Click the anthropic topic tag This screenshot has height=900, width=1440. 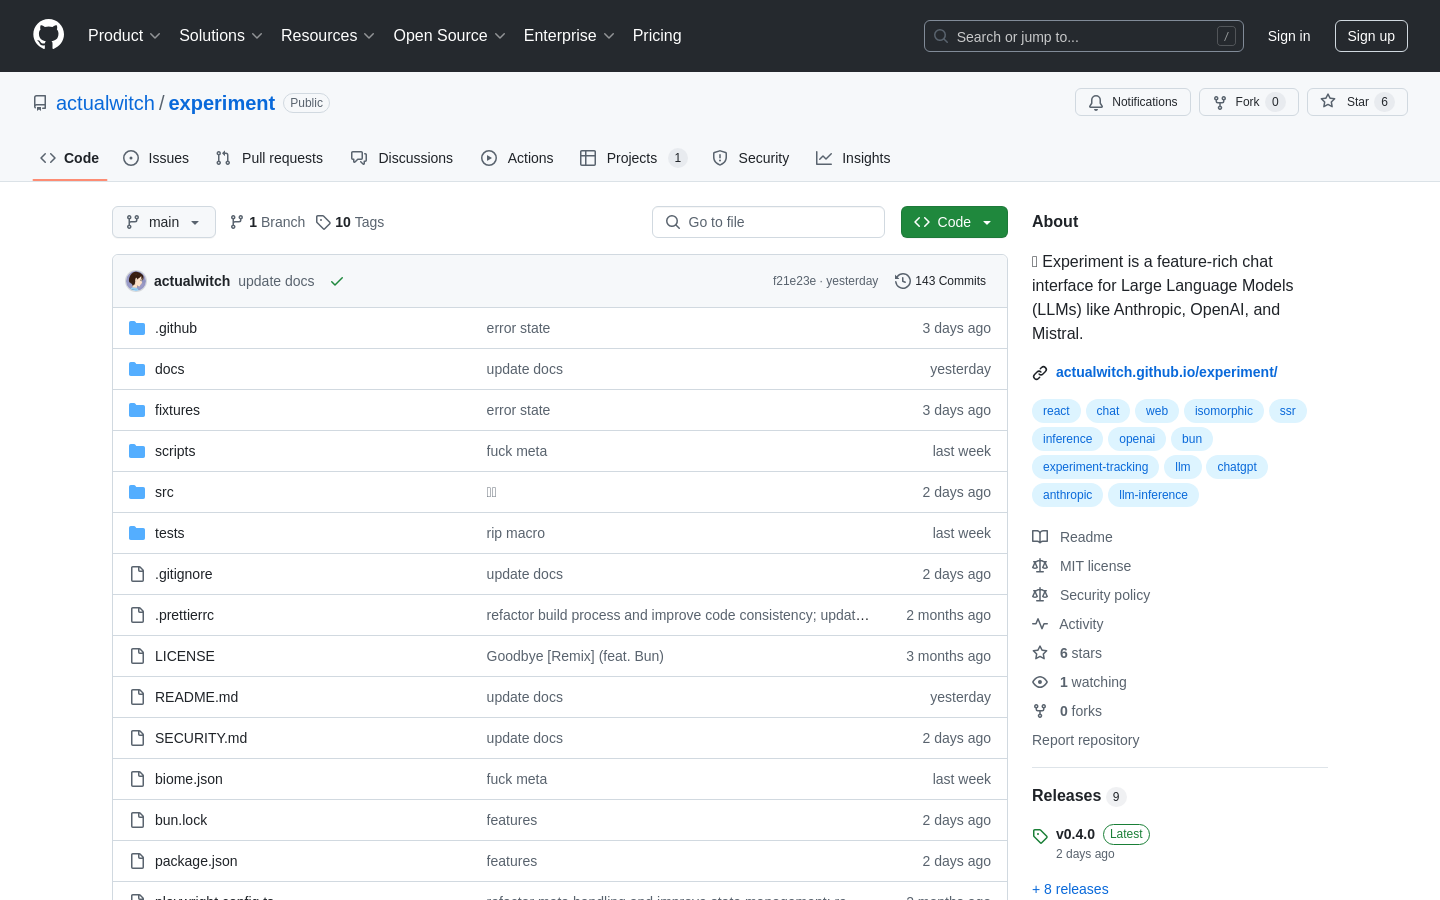coord(1067,495)
